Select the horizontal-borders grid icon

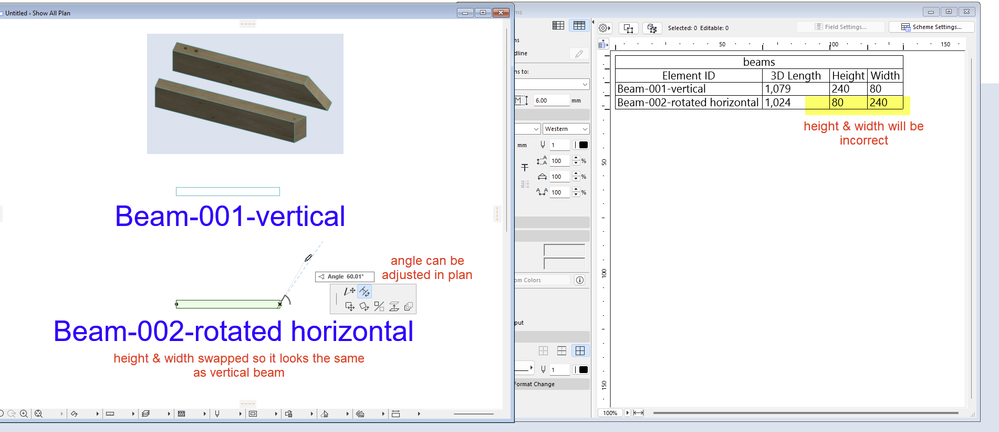point(561,350)
